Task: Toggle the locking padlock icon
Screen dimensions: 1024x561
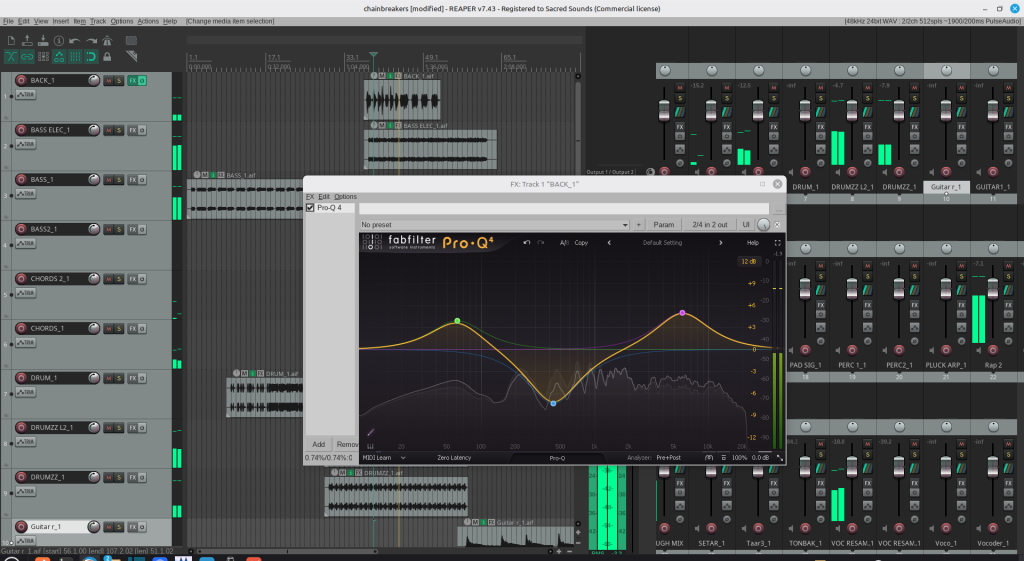Action: pos(107,57)
